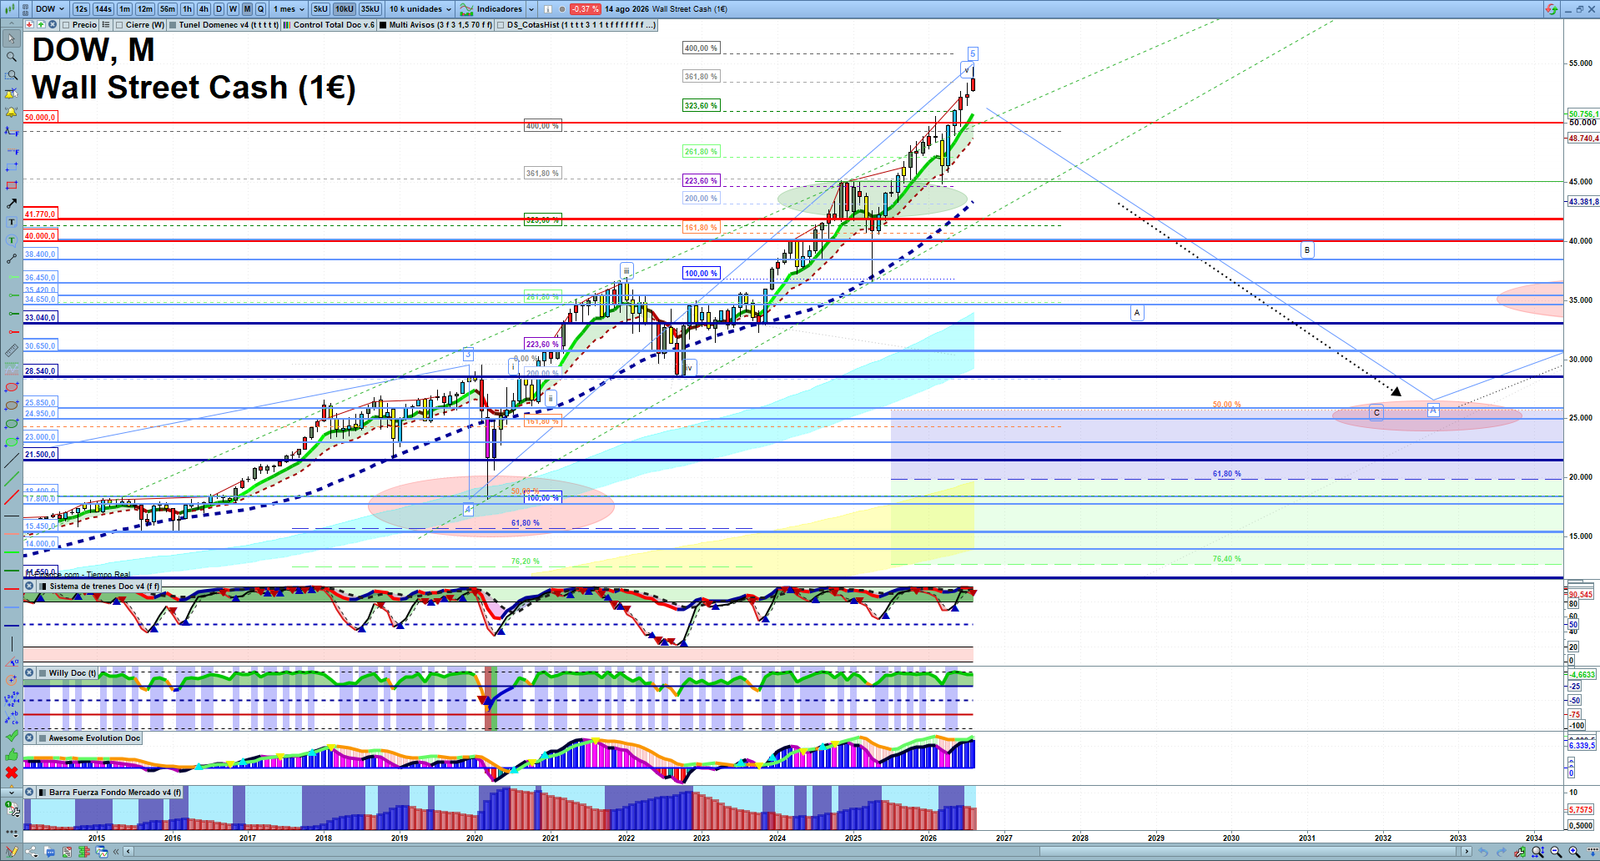
Task: Close the Barra Fuerza Fondo Mercado v4 panel
Action: pyautogui.click(x=30, y=792)
